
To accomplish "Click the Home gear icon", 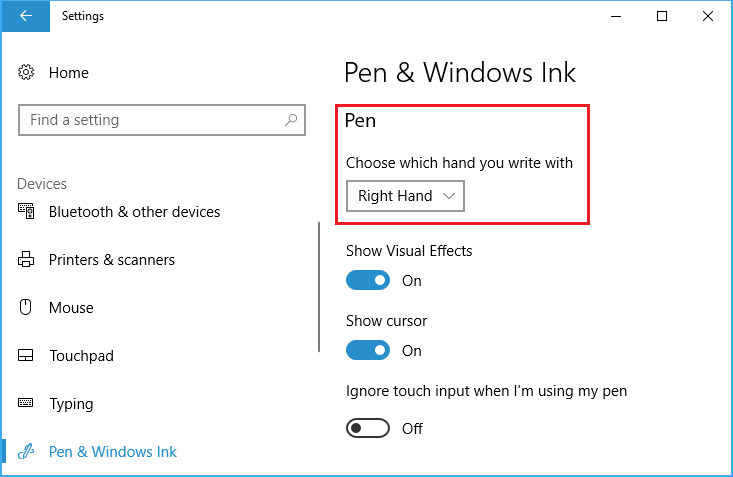I will (x=26, y=72).
